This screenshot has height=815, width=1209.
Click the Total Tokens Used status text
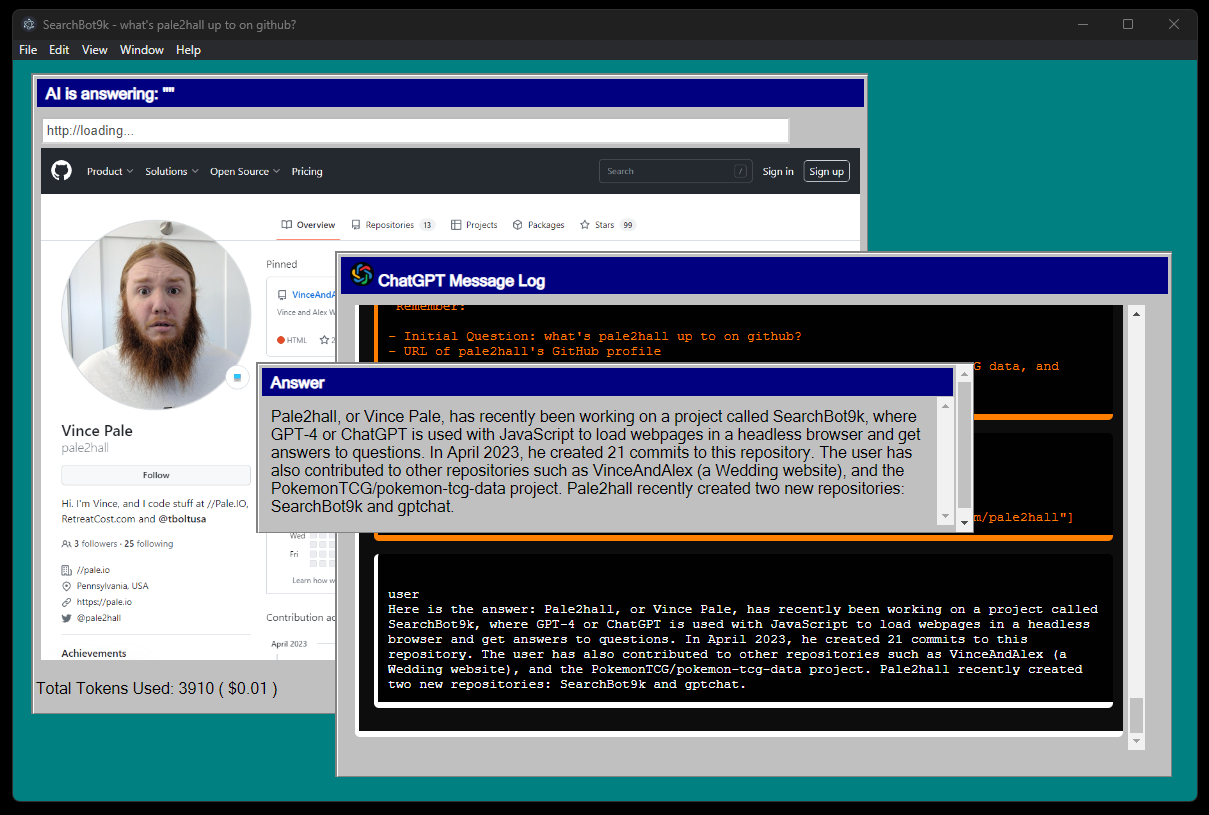pos(156,688)
